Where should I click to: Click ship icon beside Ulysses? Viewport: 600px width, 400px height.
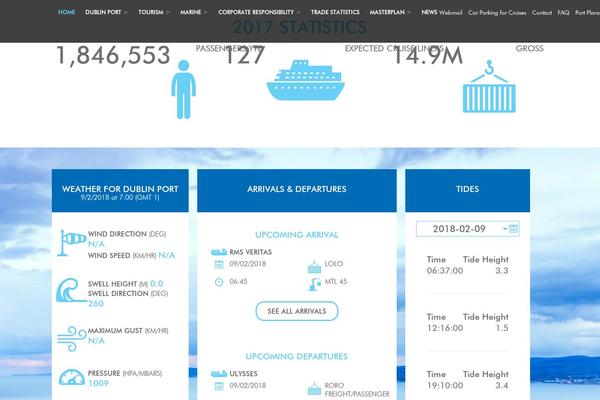(219, 374)
